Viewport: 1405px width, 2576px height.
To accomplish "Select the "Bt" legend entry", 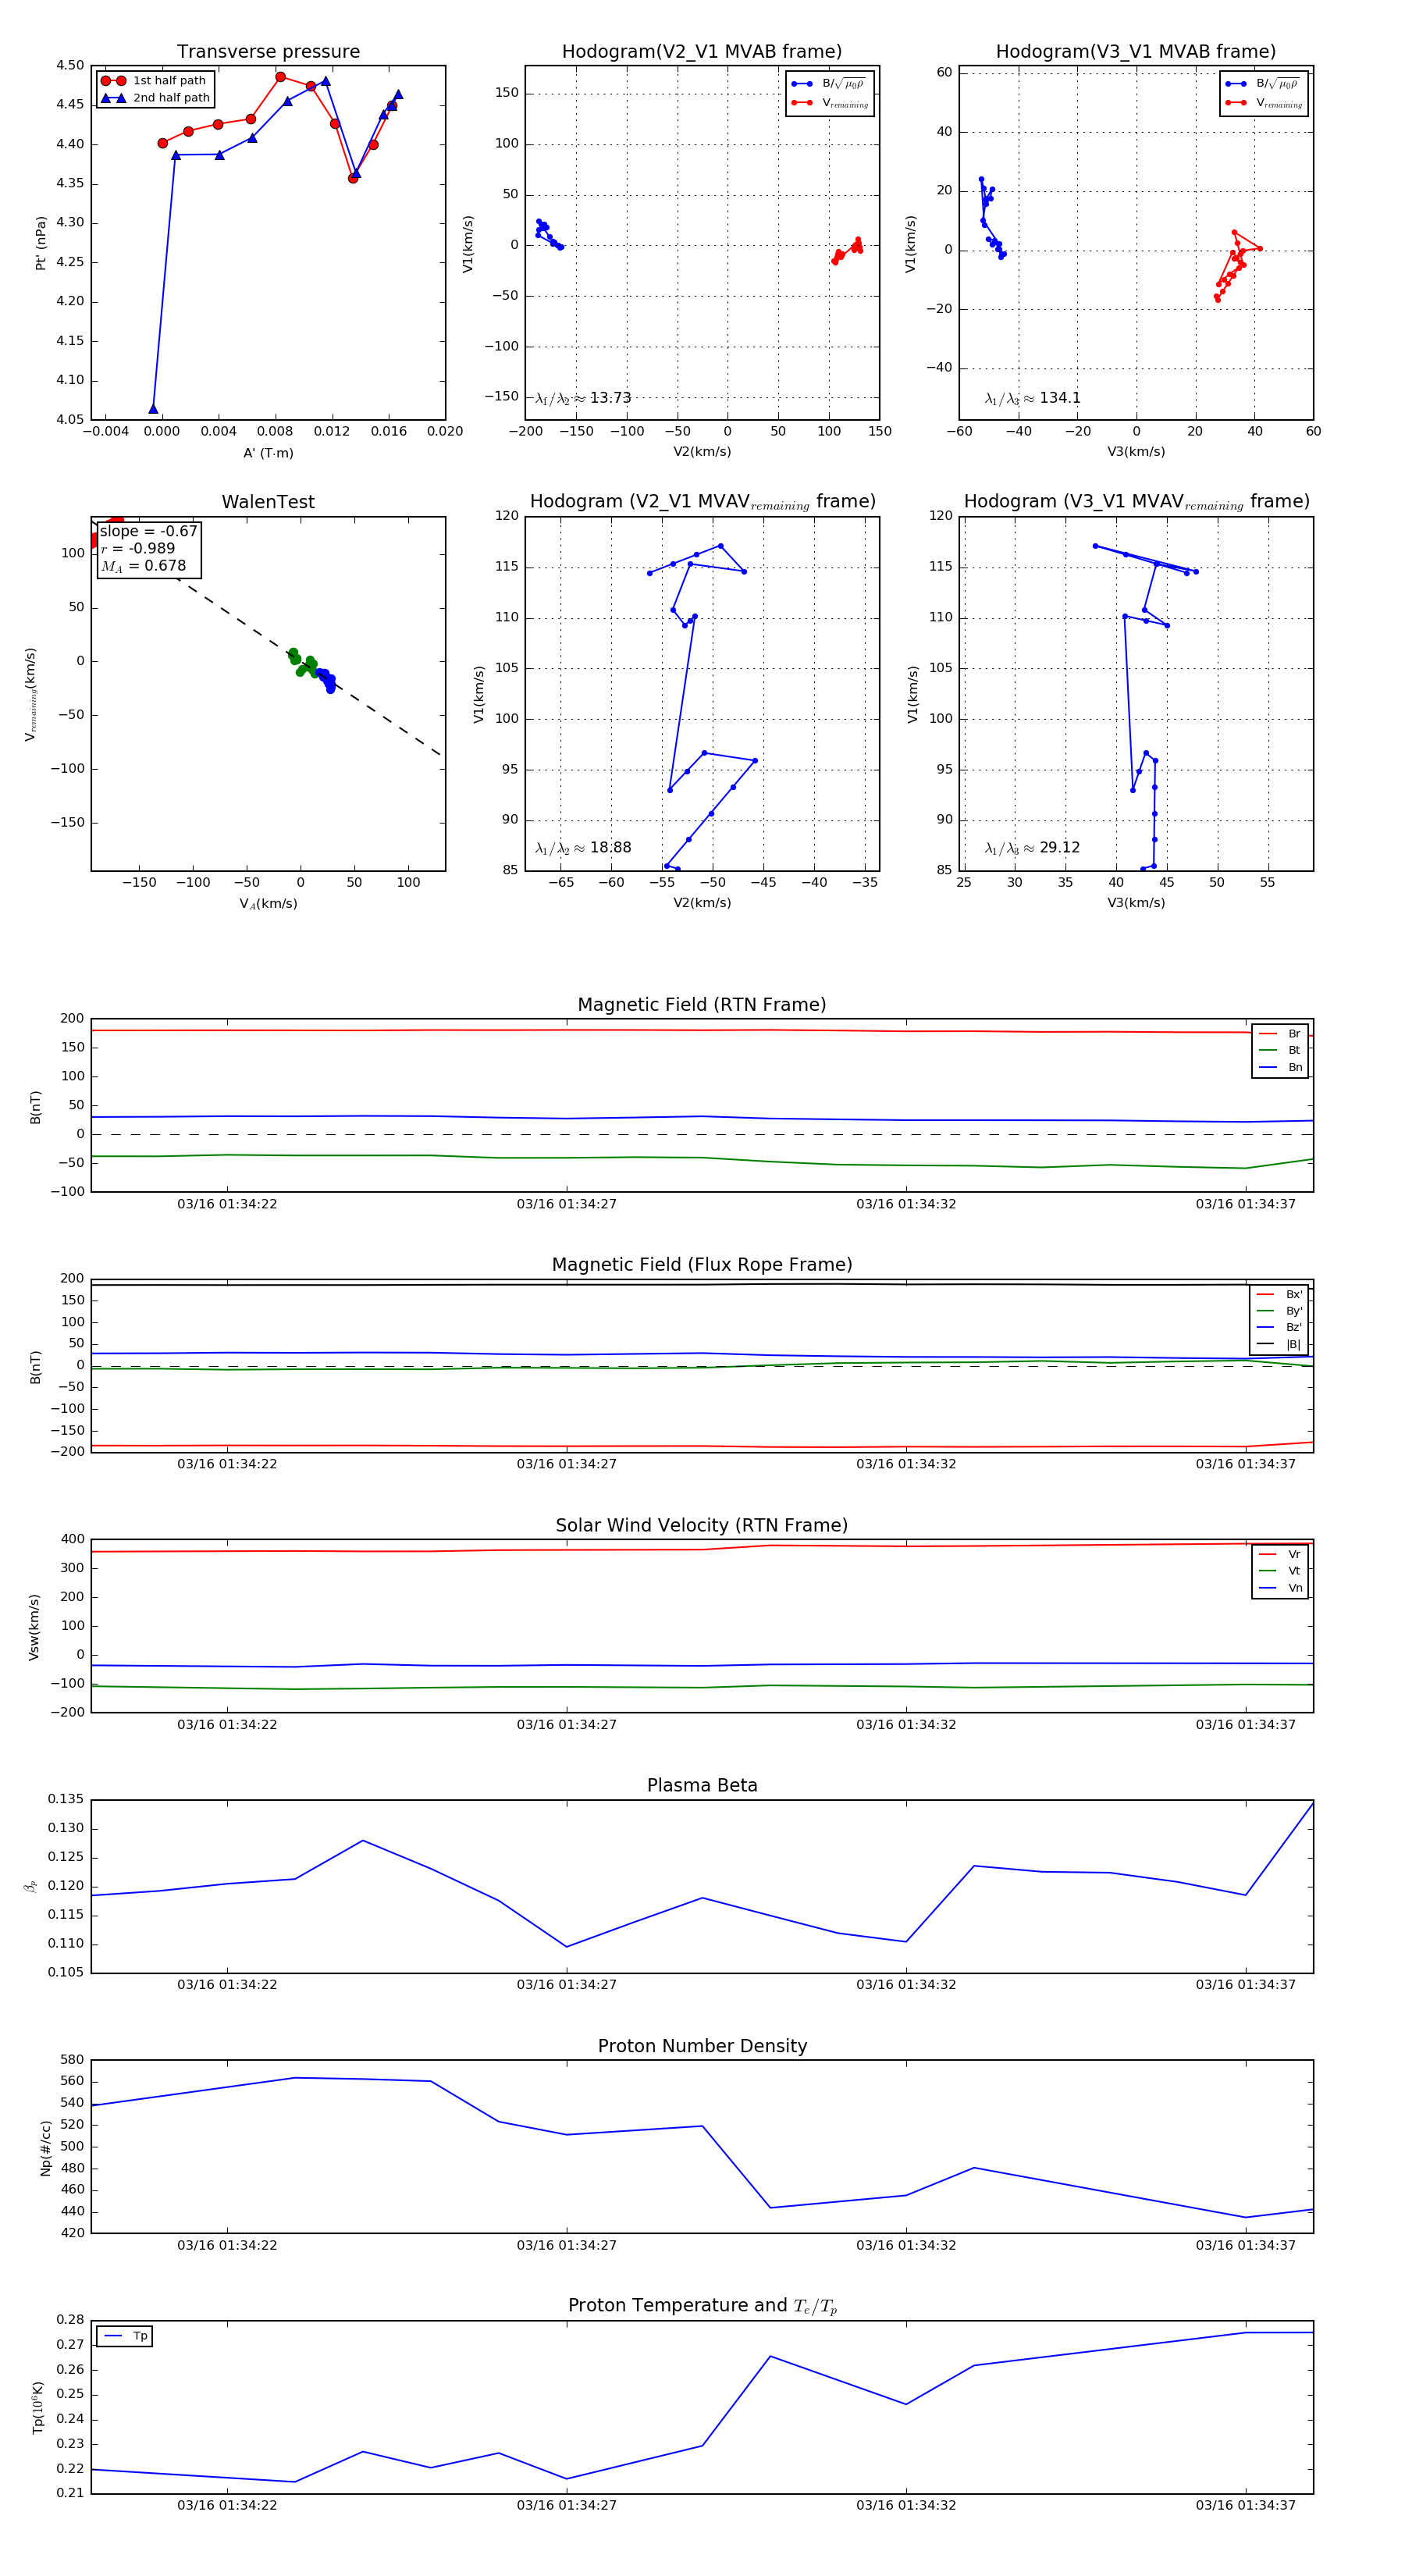I will click(1280, 1050).
